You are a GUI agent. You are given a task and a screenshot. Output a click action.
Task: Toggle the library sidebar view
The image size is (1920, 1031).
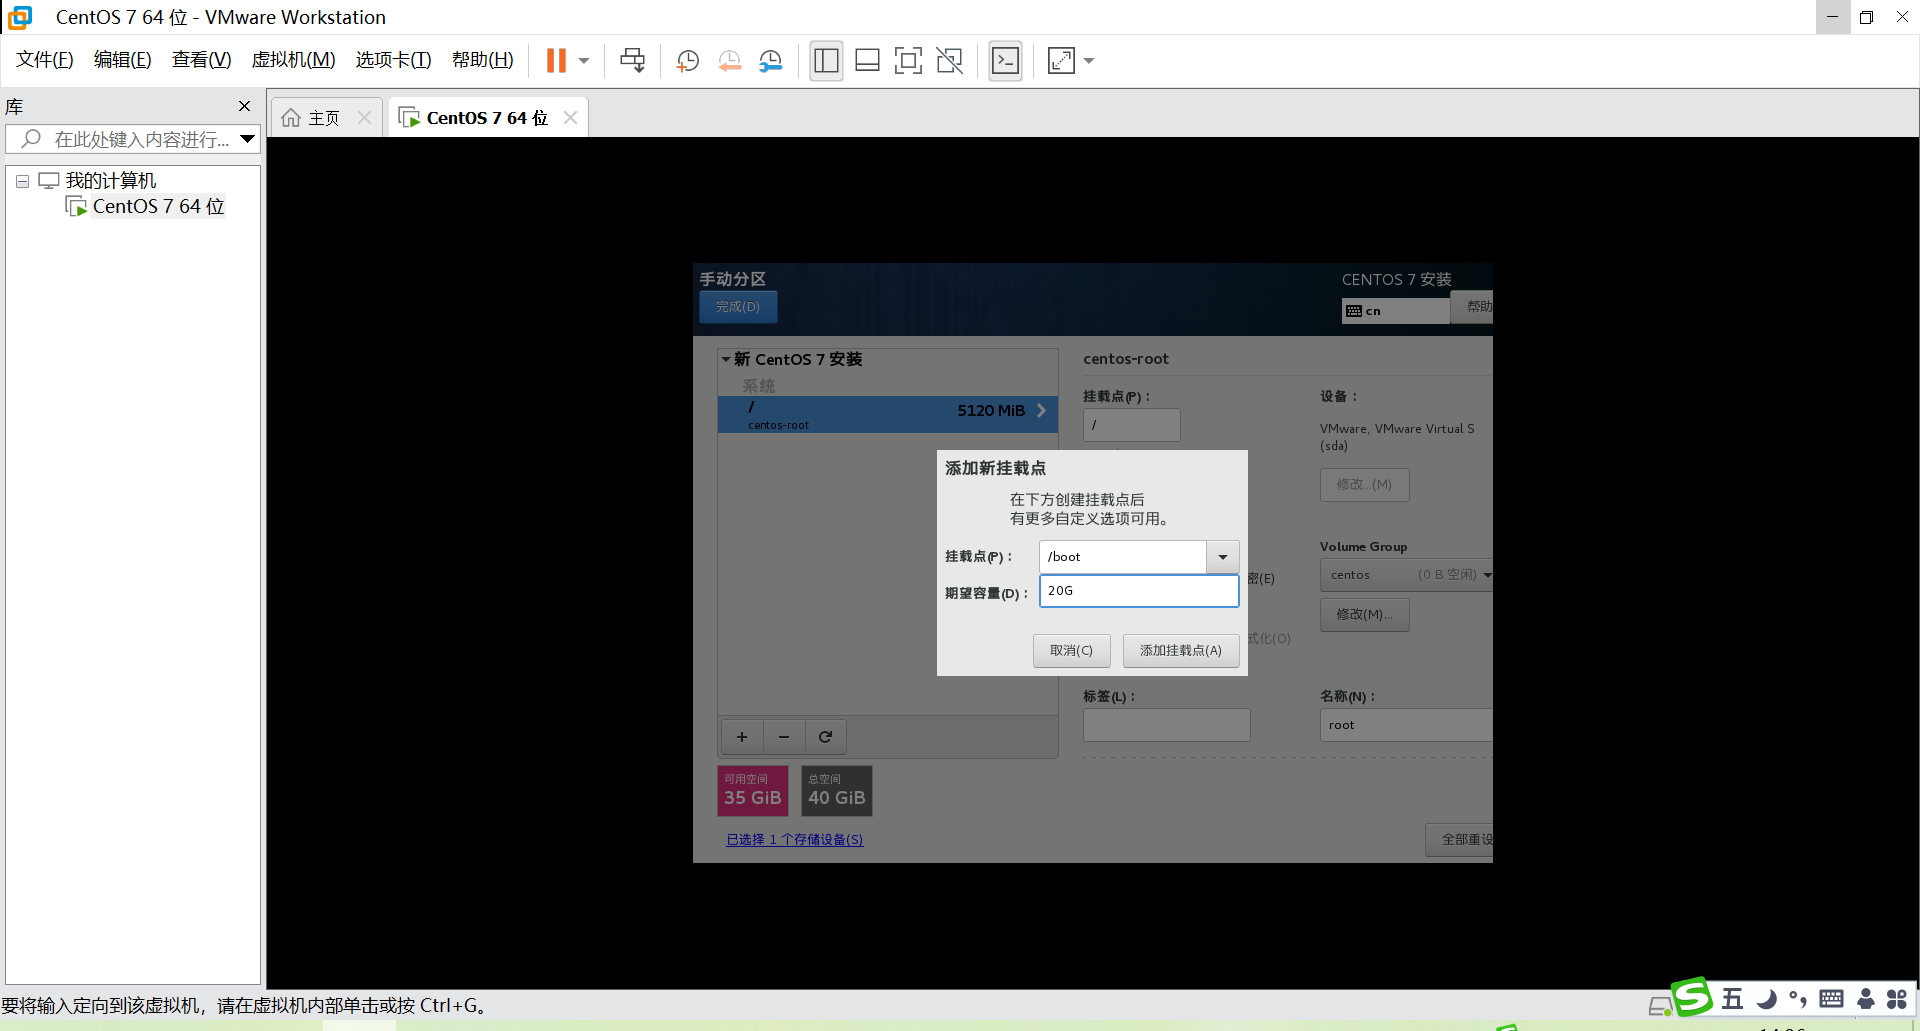coord(826,61)
